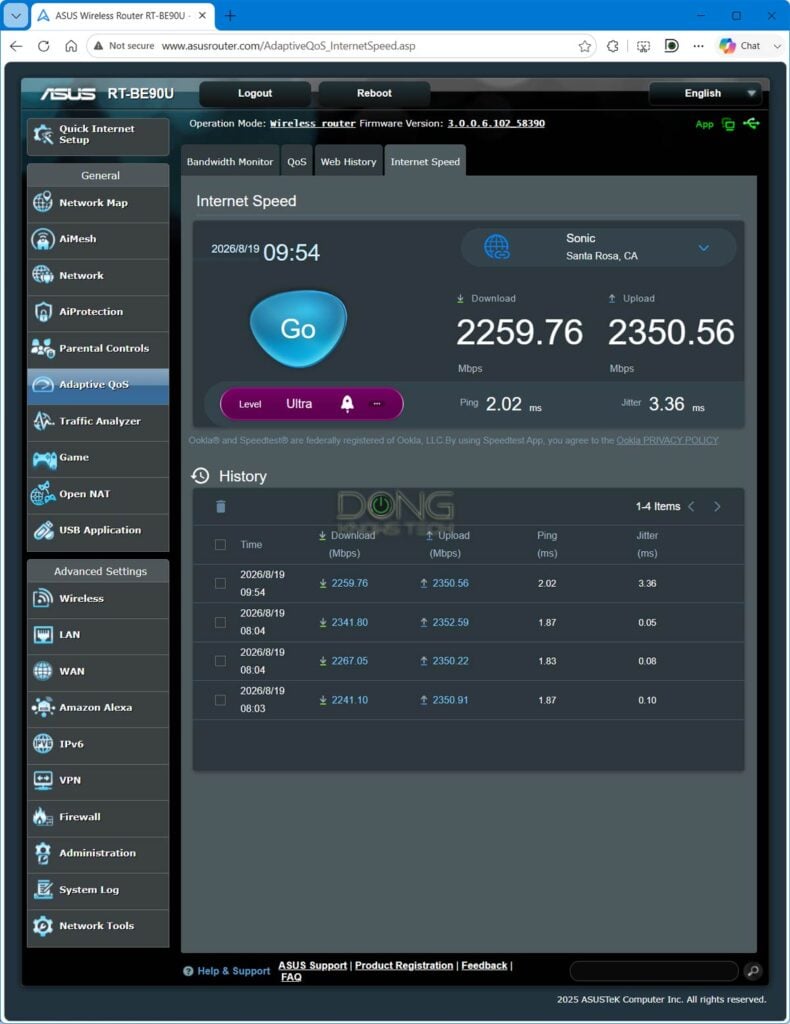Image resolution: width=790 pixels, height=1024 pixels.
Task: Open browser home page
Action: [x=71, y=46]
